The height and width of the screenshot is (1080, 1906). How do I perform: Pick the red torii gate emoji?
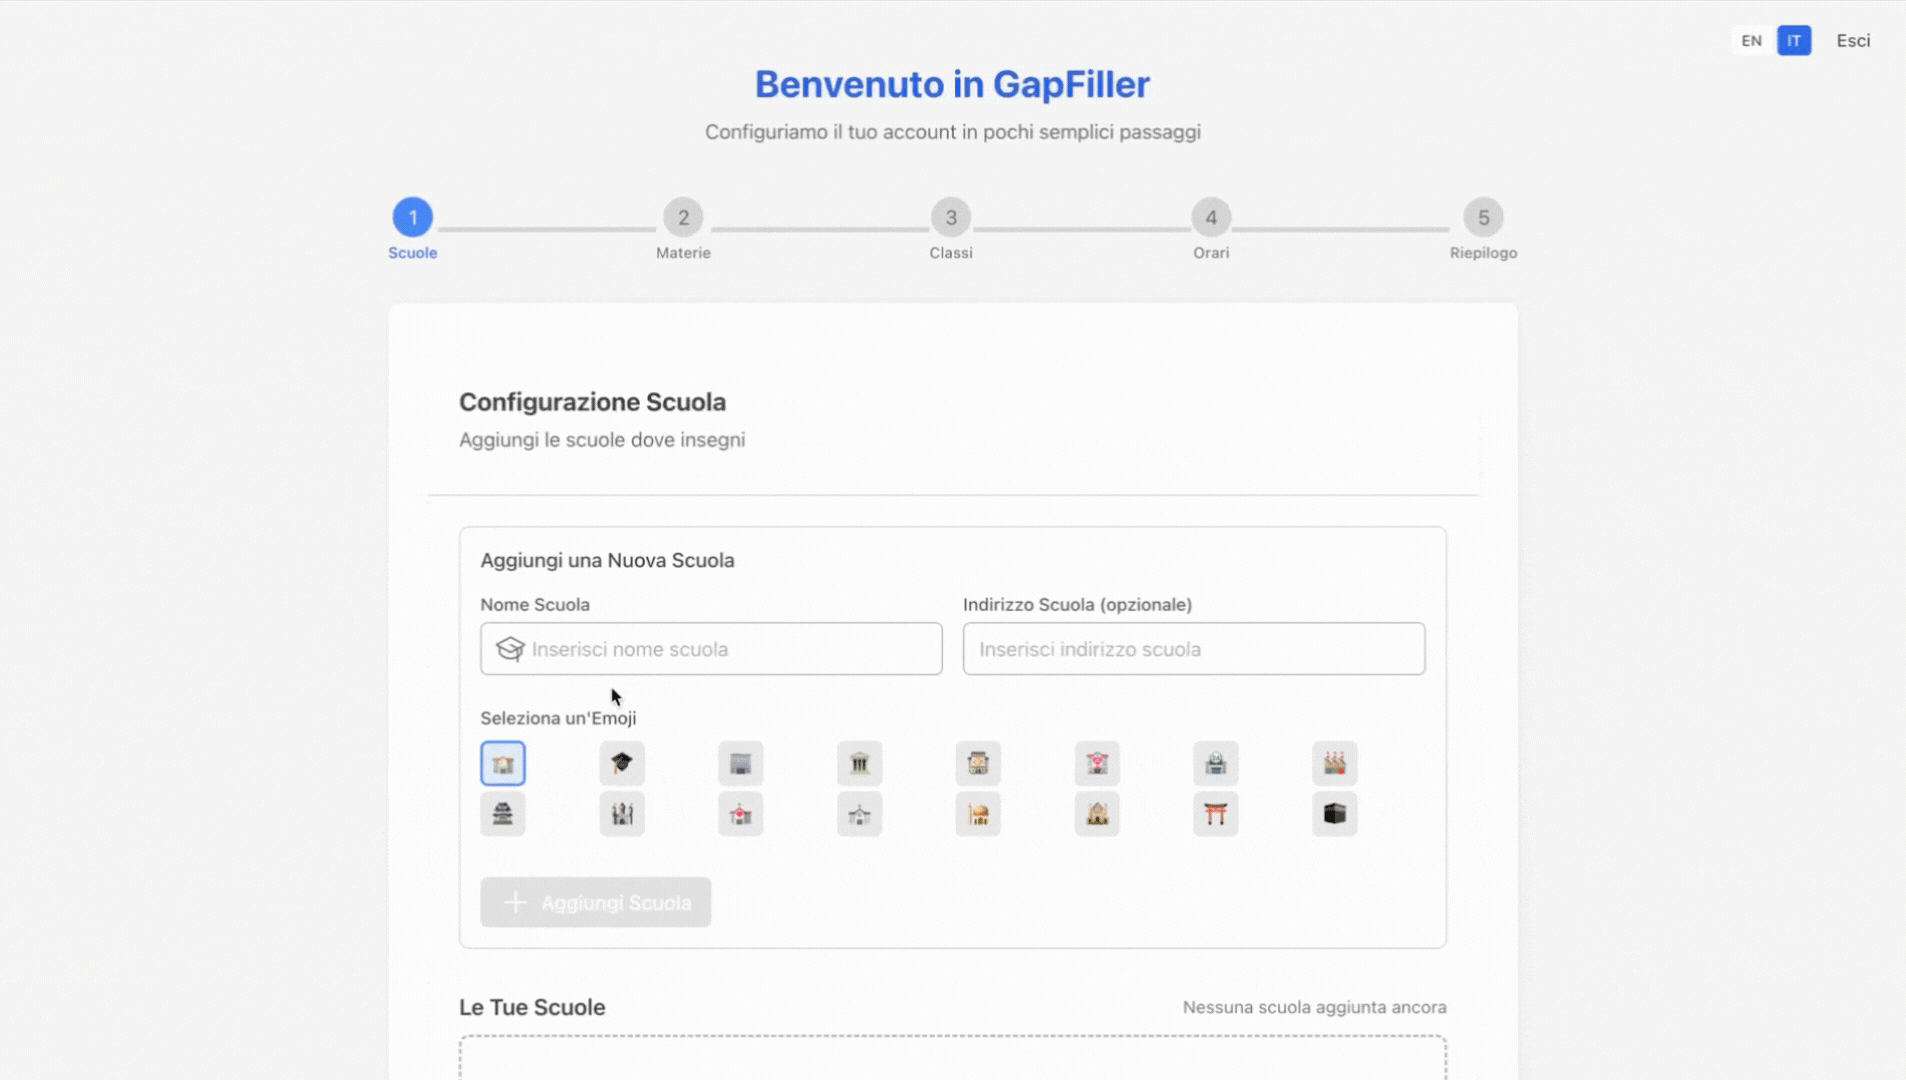point(1215,814)
